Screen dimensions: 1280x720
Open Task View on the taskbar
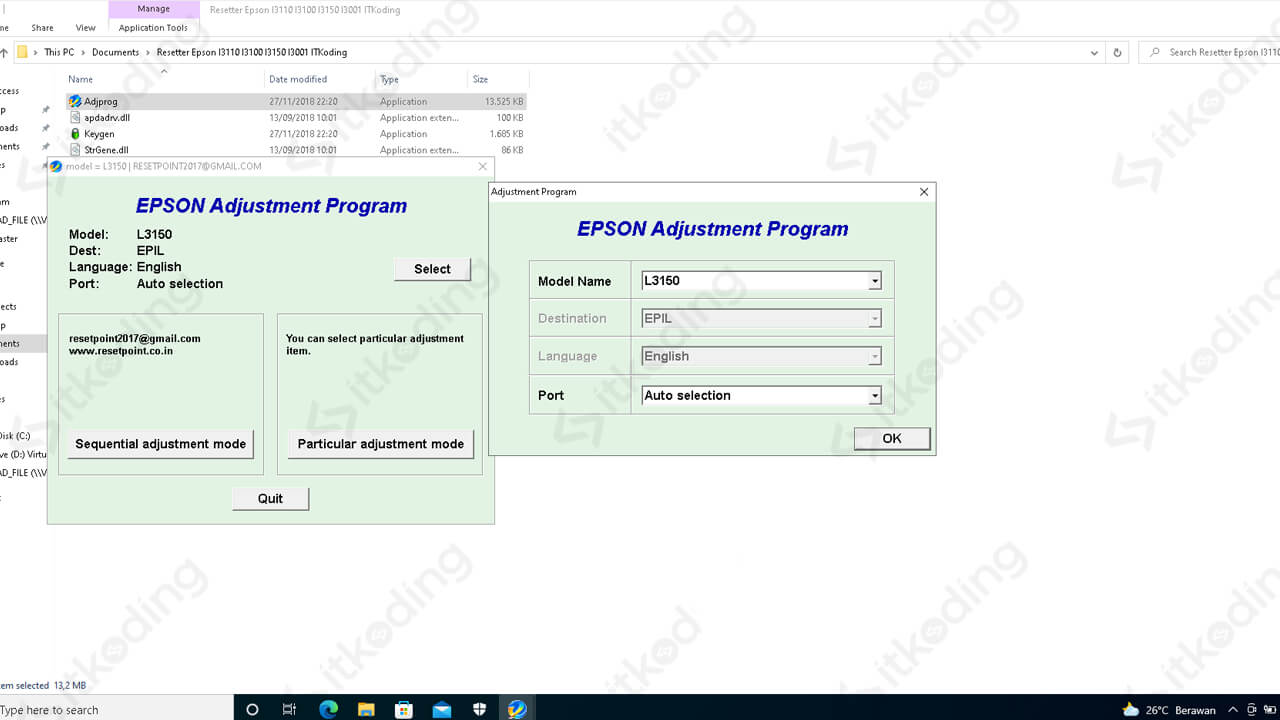point(289,709)
